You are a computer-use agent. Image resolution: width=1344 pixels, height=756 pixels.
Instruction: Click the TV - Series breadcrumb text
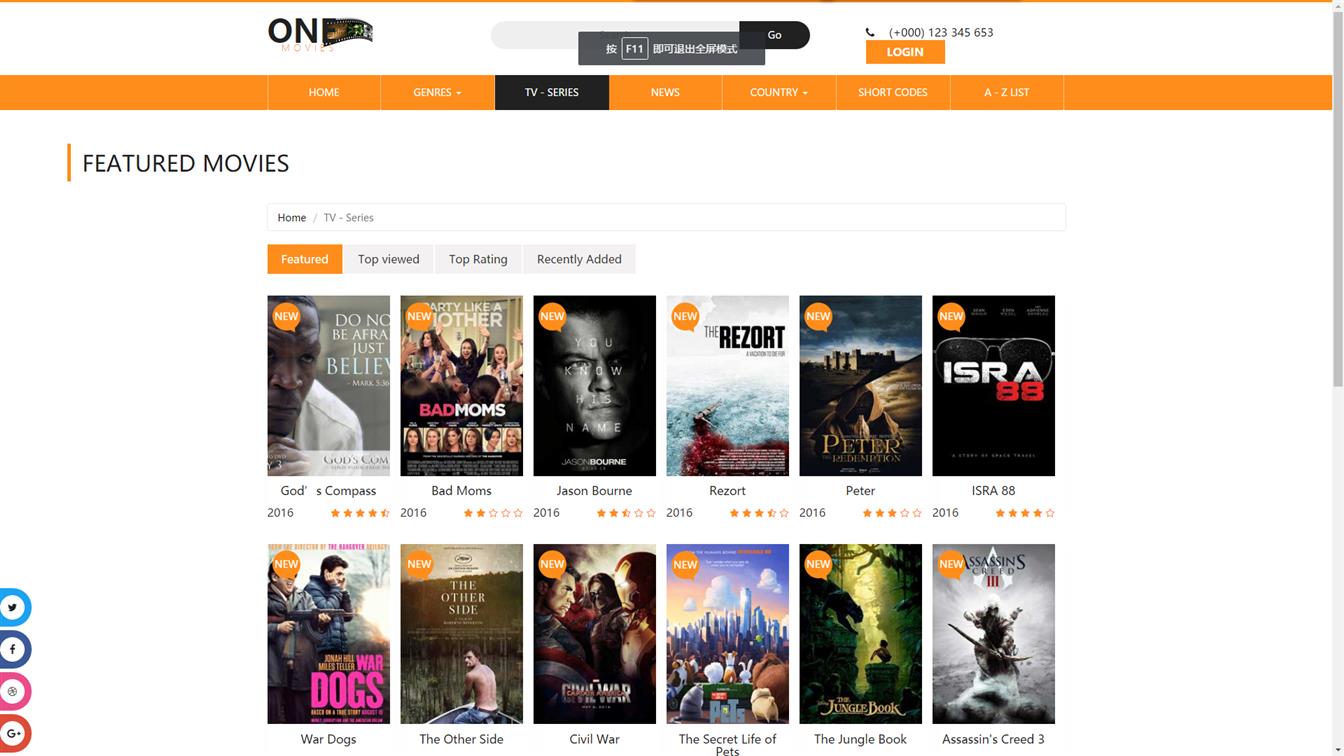click(348, 217)
